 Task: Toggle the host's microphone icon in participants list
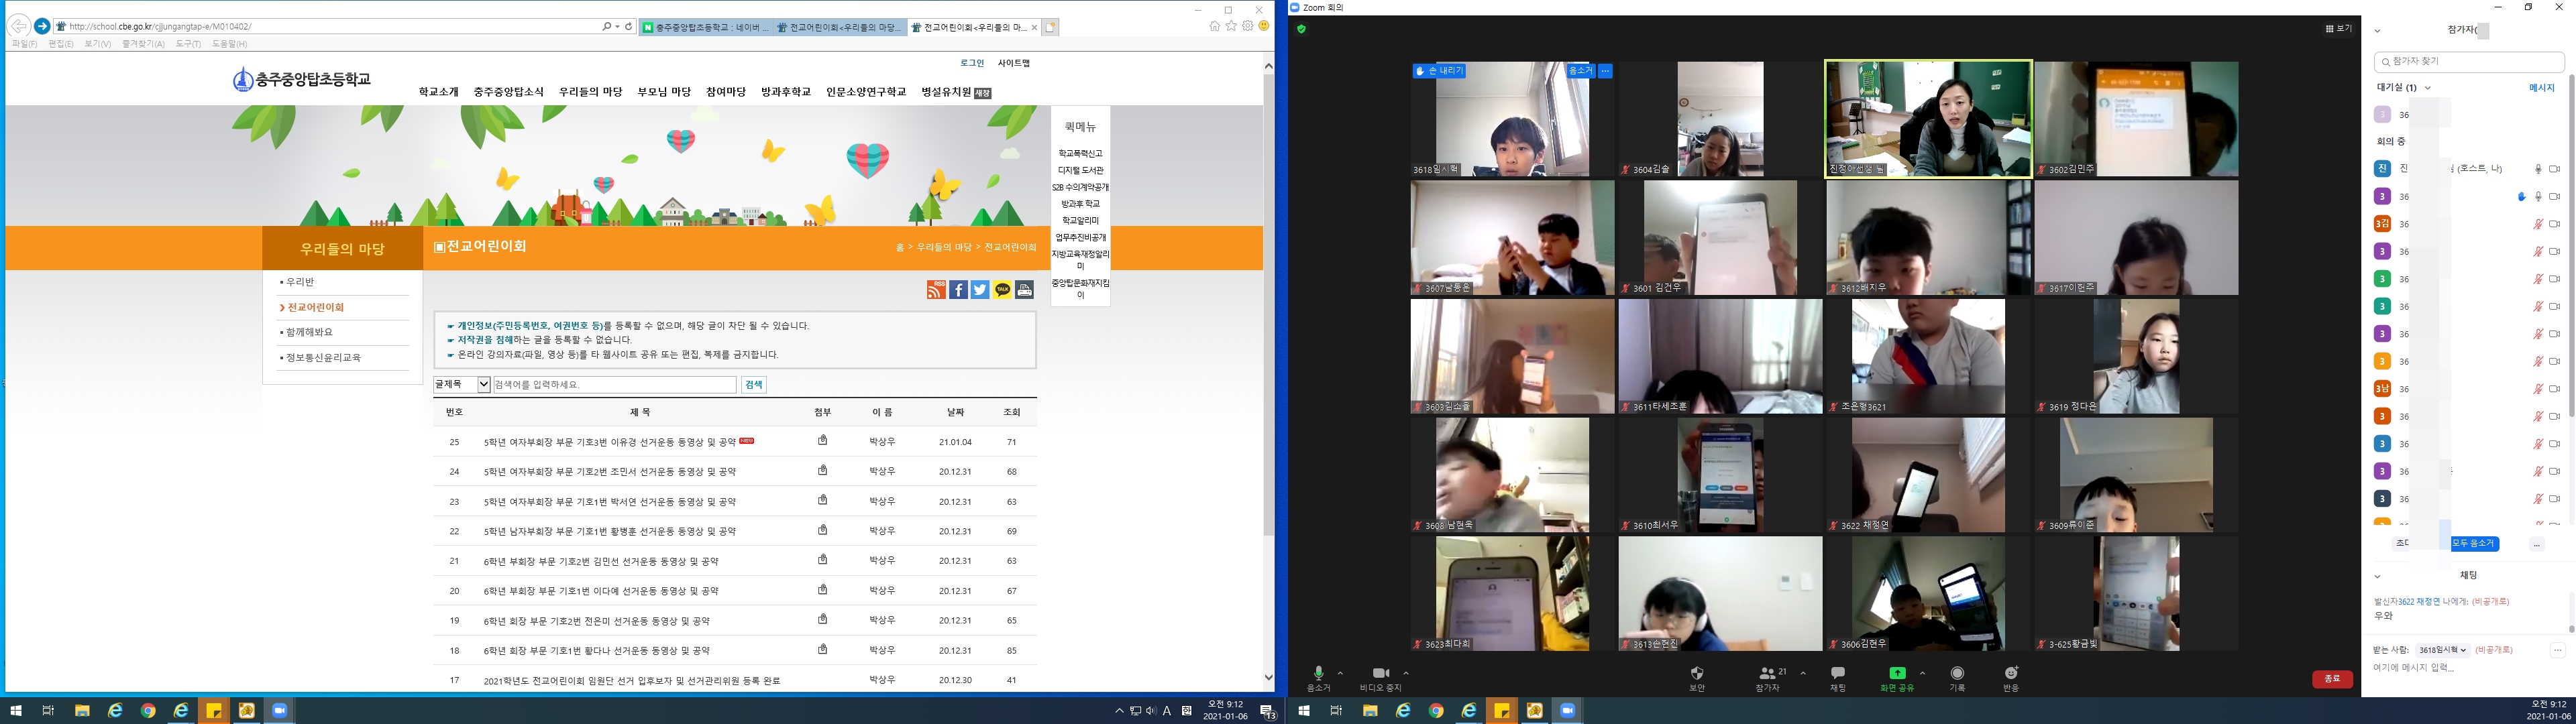pyautogui.click(x=2538, y=169)
